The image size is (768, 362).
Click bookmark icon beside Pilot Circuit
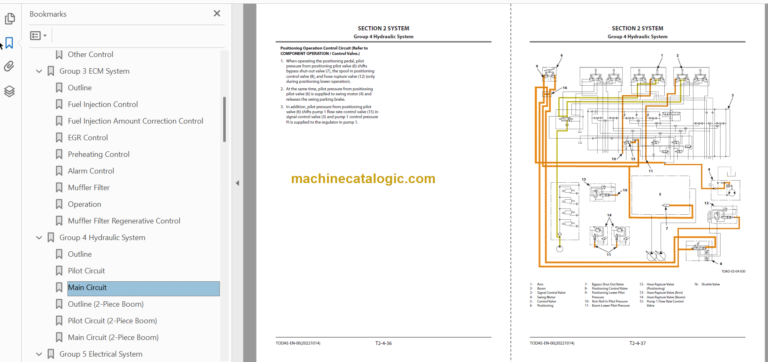pyautogui.click(x=59, y=271)
